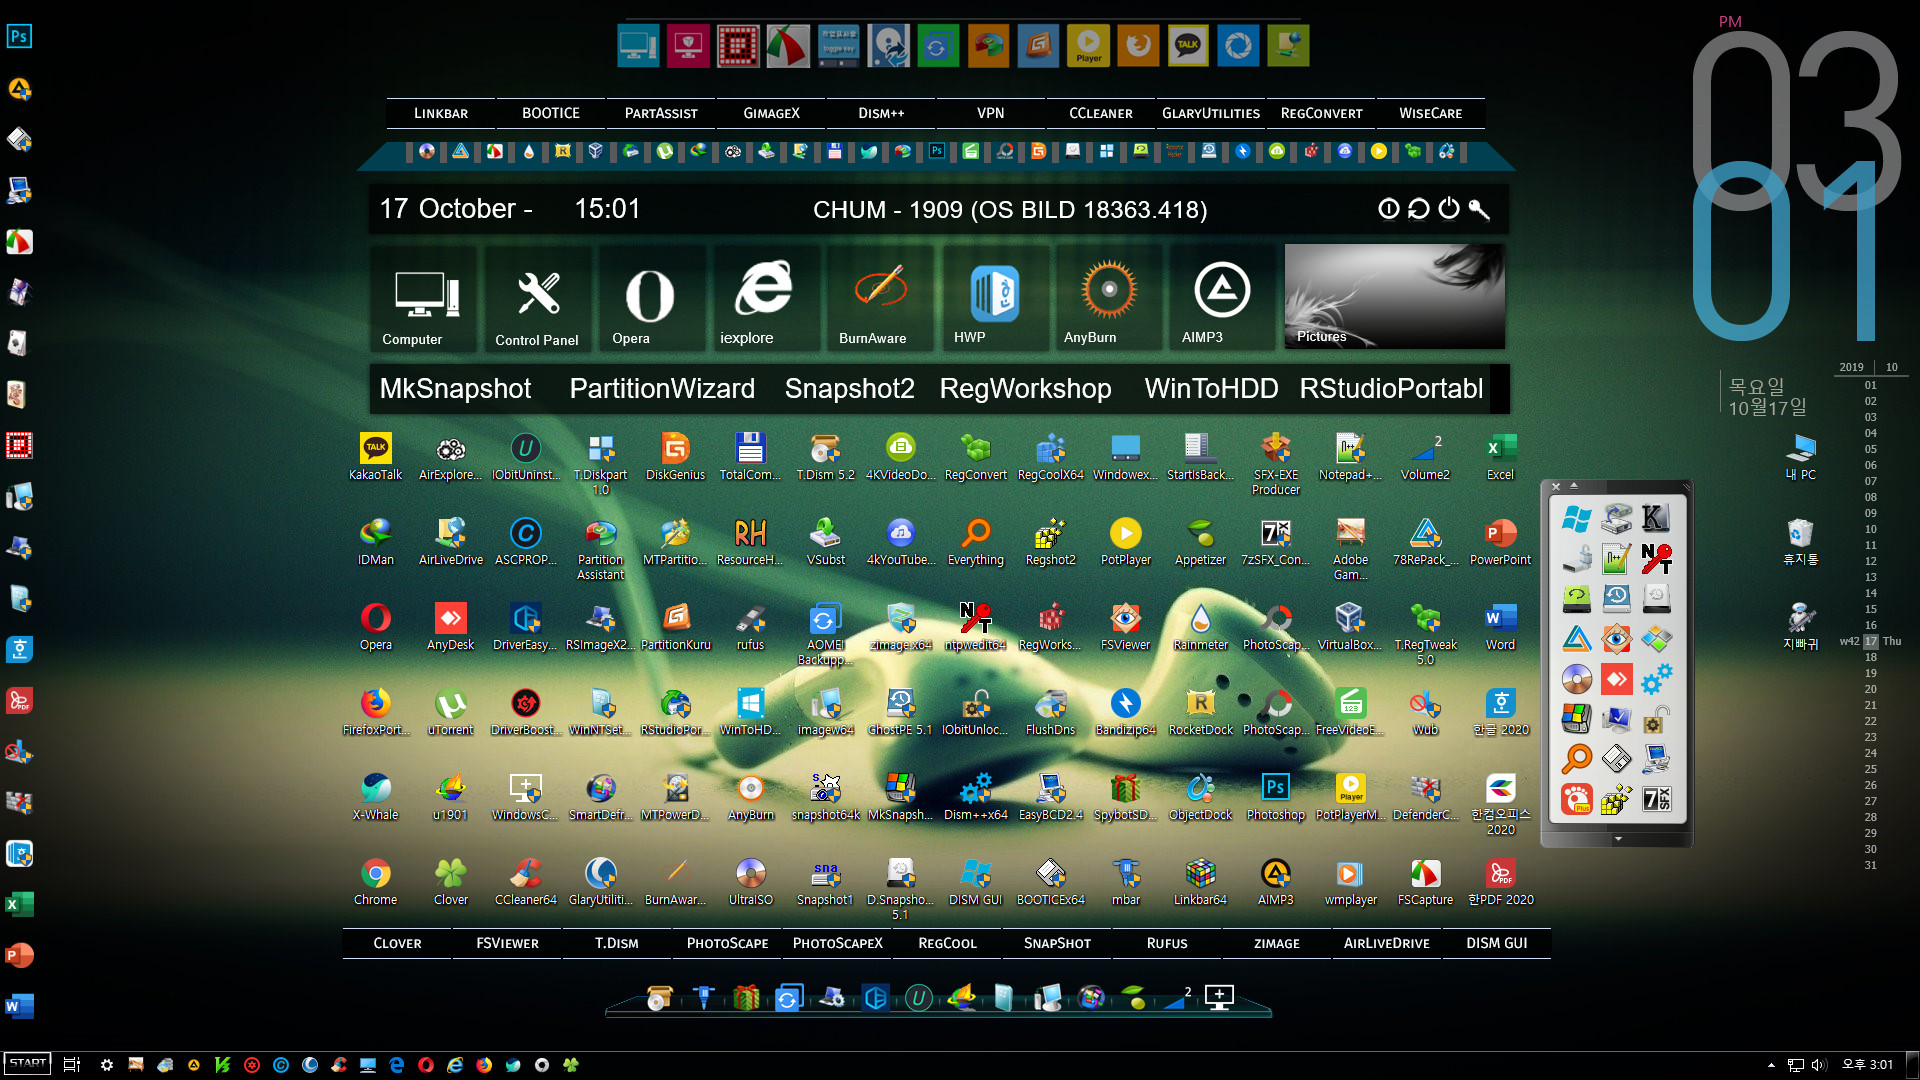1920x1080 pixels.
Task: Launch DiskGenius desktop icon
Action: 675,456
